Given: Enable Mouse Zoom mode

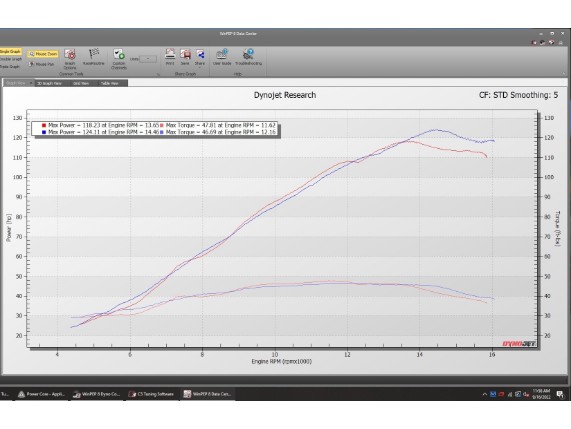Looking at the screenshot, I should tap(43, 54).
